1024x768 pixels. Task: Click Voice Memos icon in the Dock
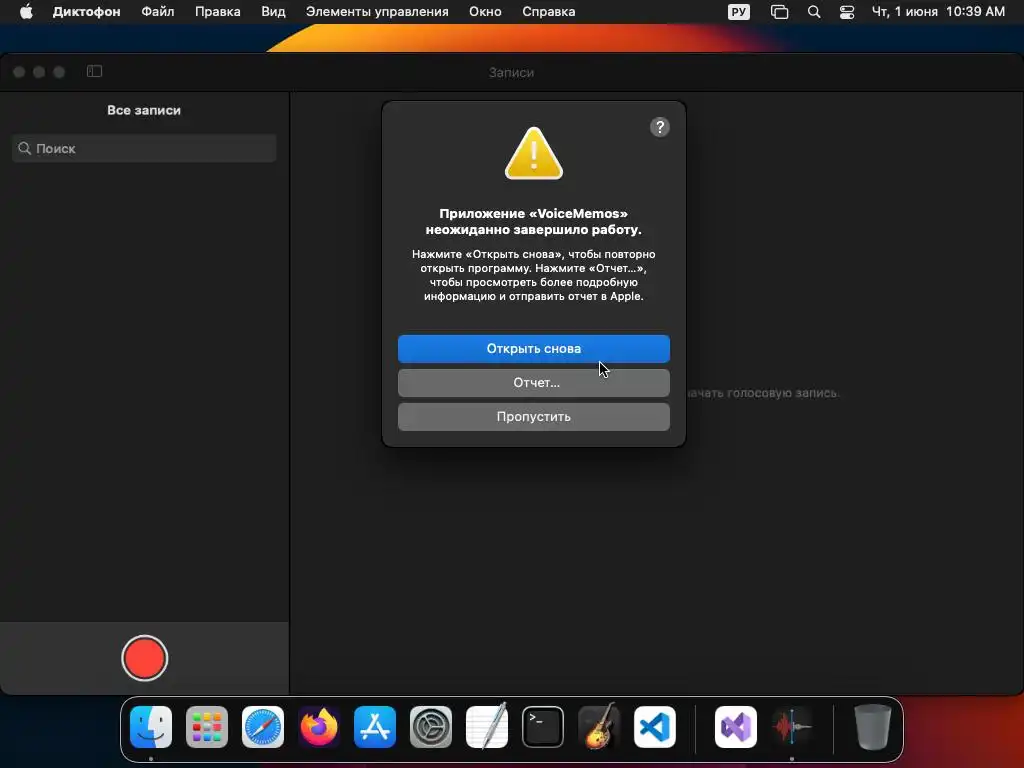coord(792,726)
